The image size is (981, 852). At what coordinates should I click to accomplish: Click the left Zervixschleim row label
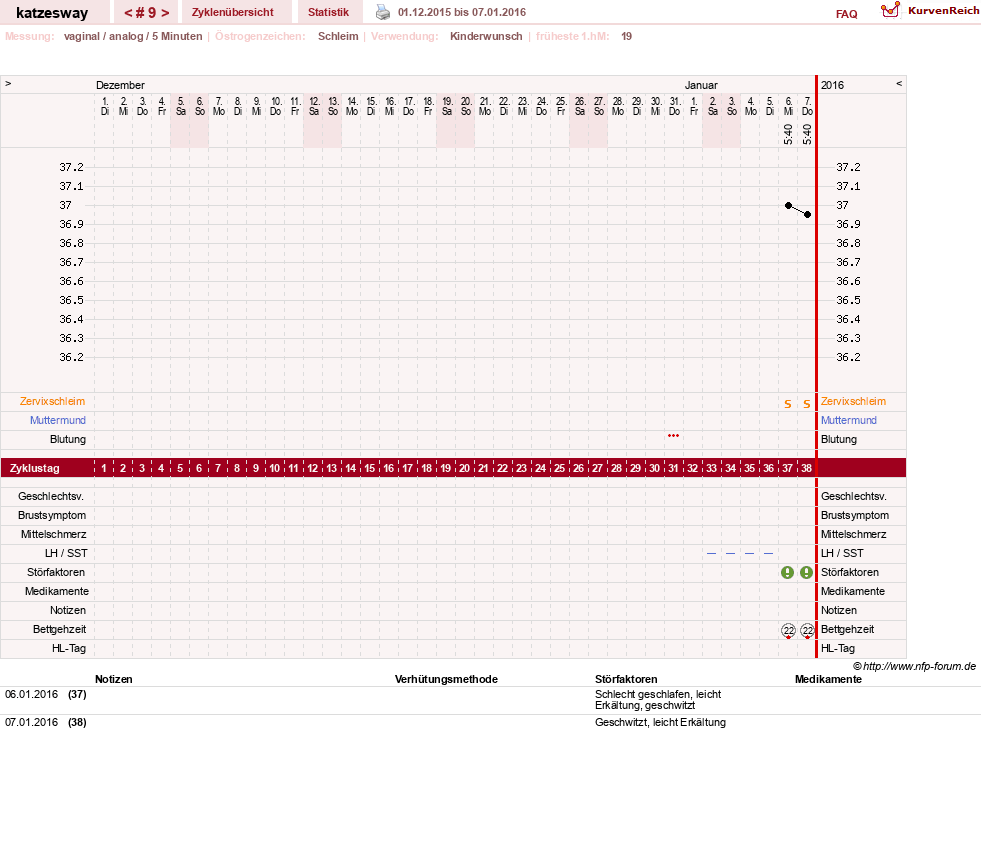coord(53,402)
